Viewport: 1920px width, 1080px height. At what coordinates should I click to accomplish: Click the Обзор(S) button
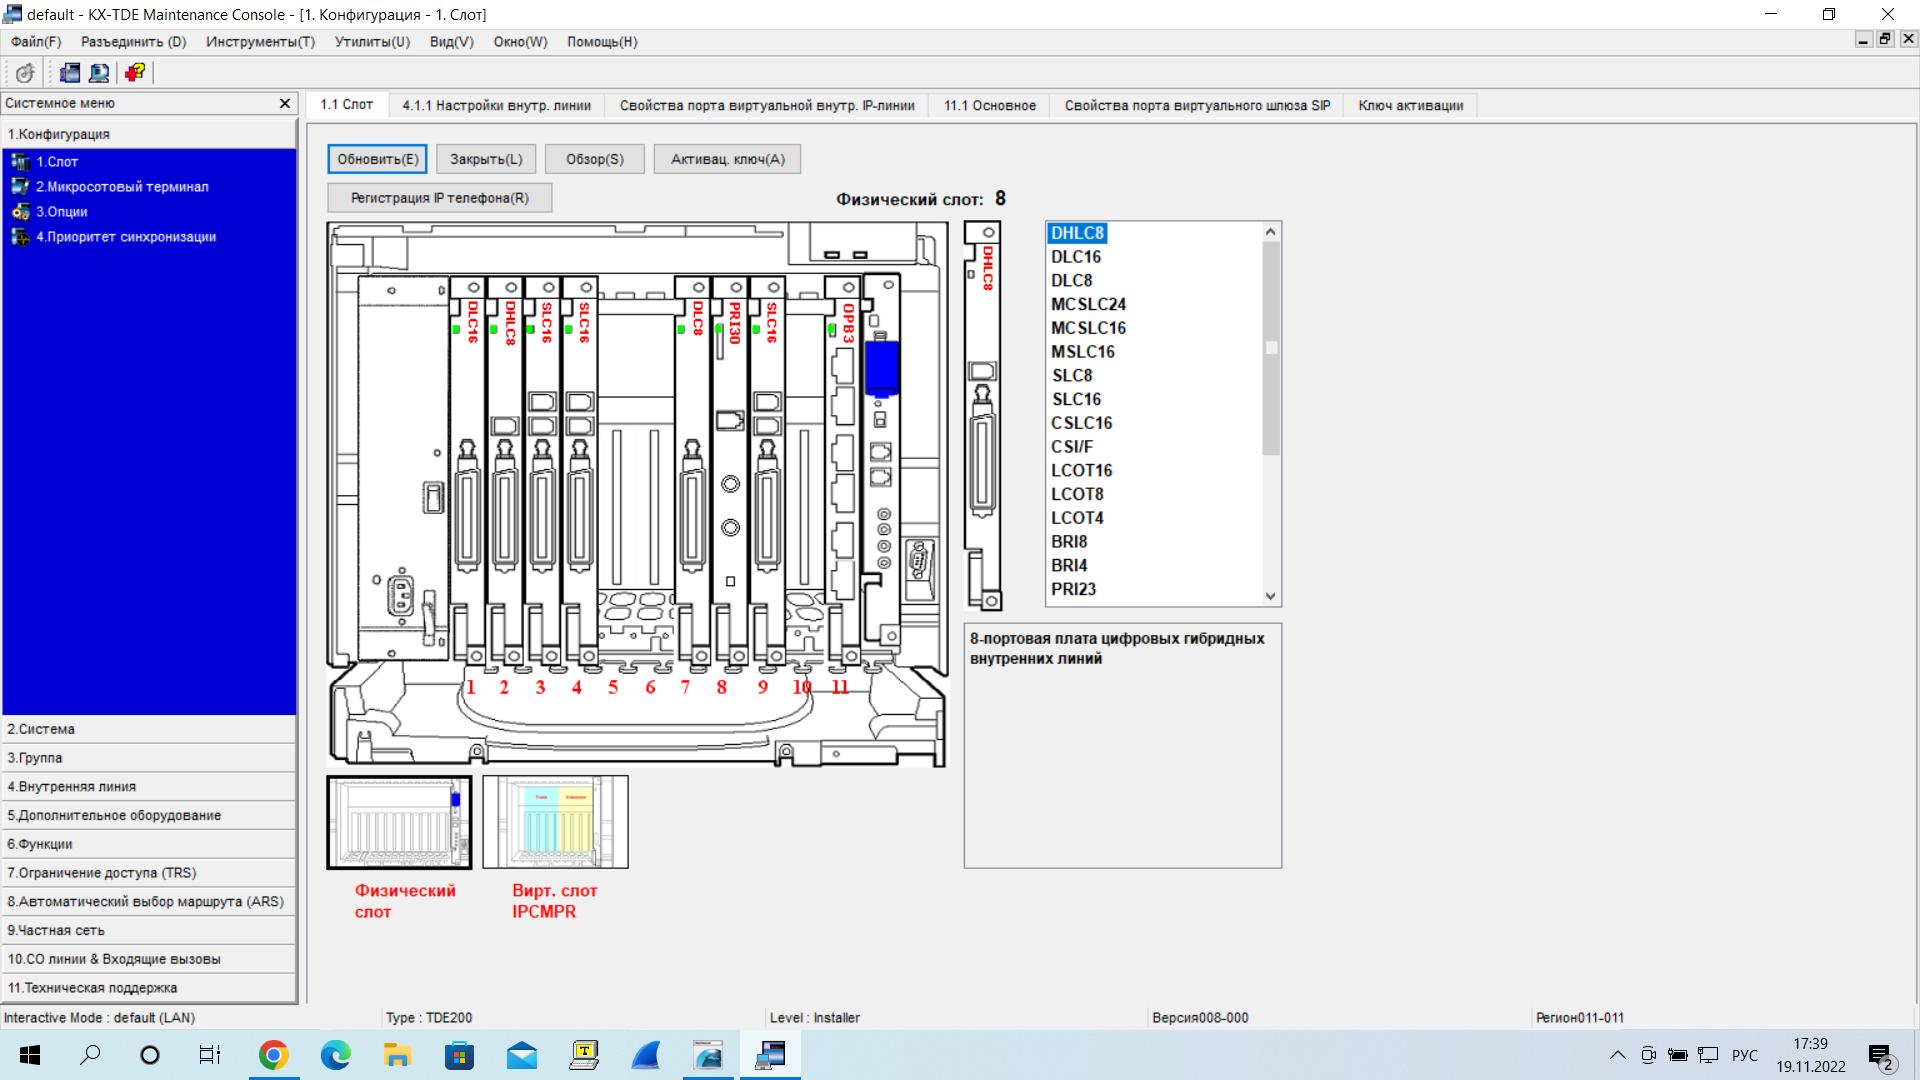point(594,159)
